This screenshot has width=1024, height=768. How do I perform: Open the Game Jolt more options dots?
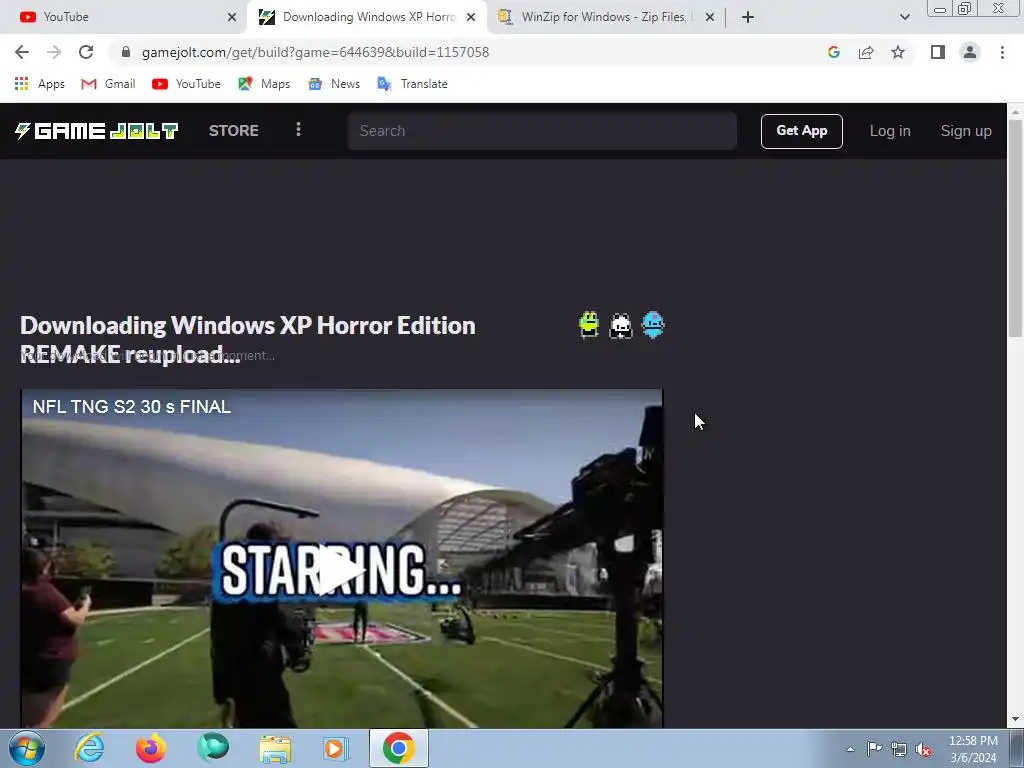(x=298, y=130)
